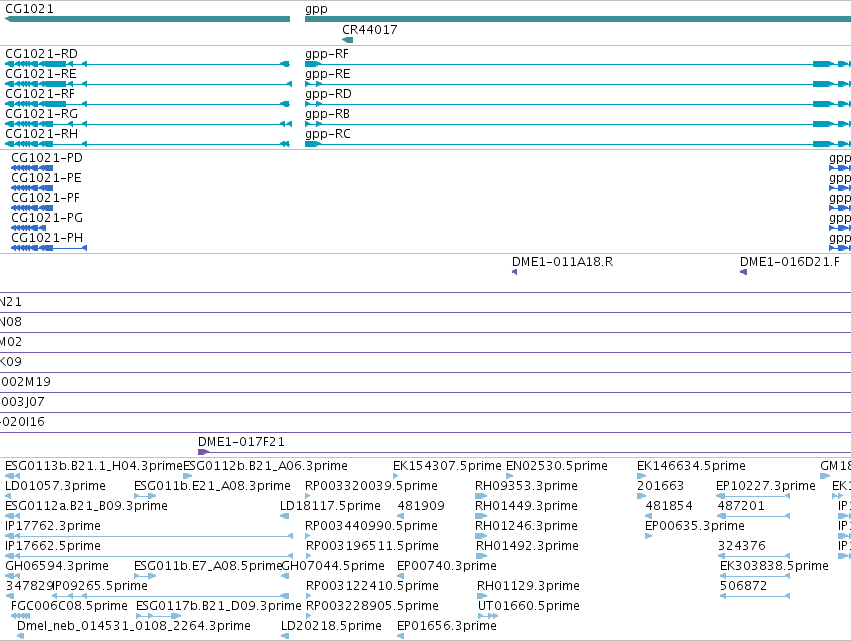Select transcript gpp-RD
This screenshot has width=851, height=641.
pyautogui.click(x=328, y=94)
